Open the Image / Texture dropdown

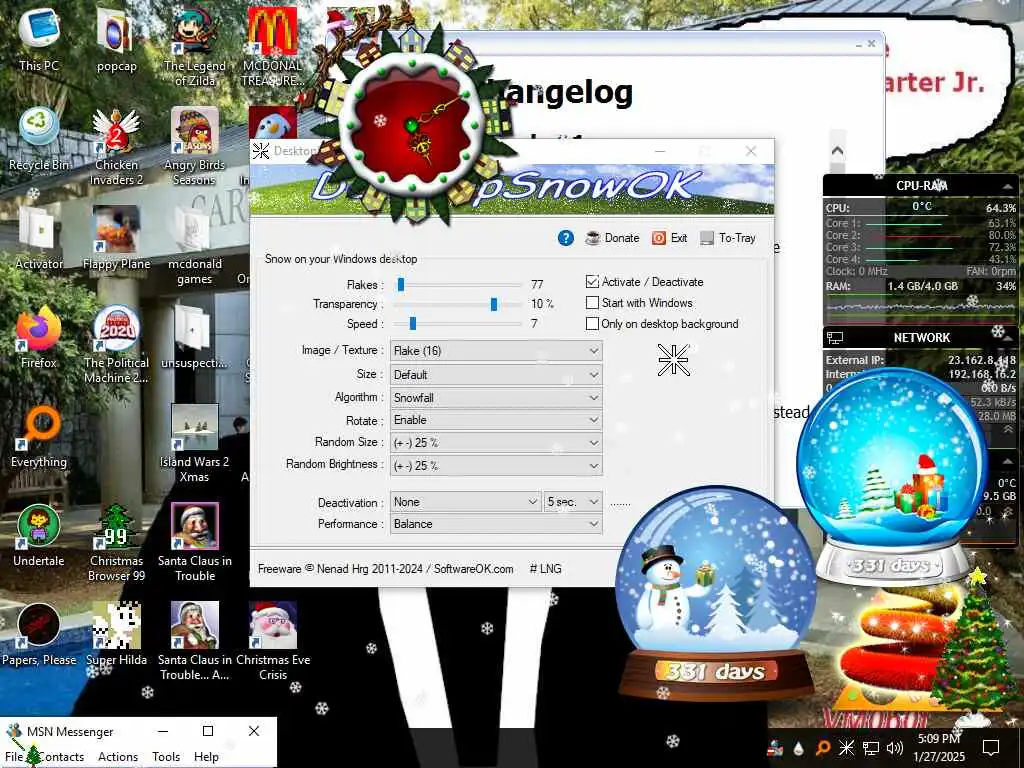tap(496, 351)
